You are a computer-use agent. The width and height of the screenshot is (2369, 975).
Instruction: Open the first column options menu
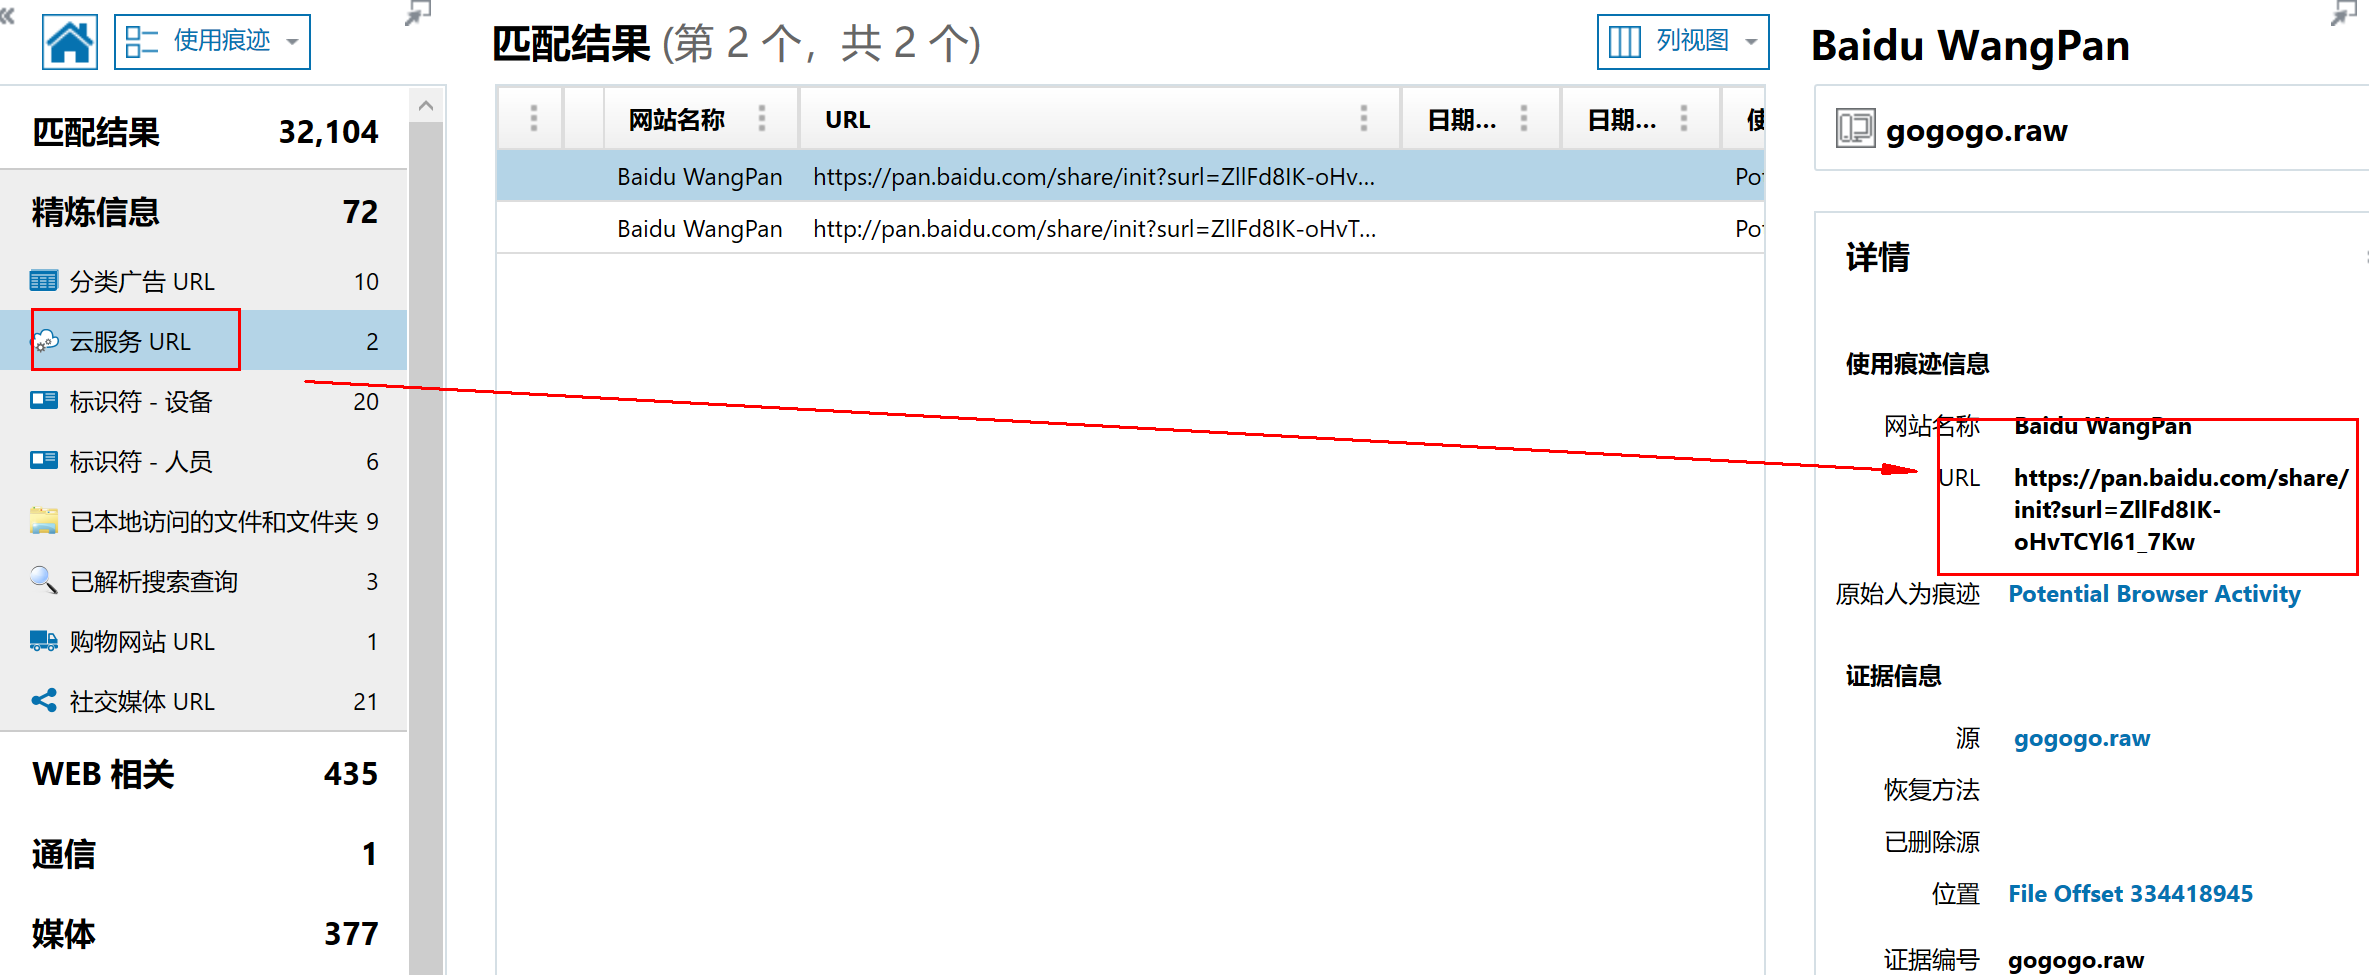tap(534, 119)
